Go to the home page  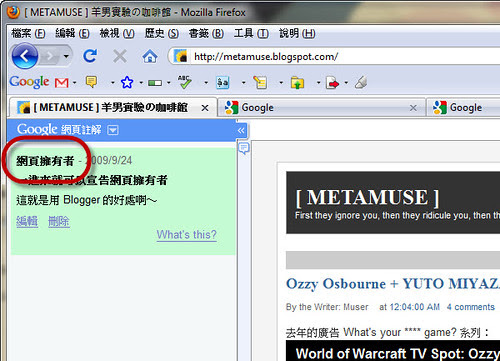coord(150,56)
